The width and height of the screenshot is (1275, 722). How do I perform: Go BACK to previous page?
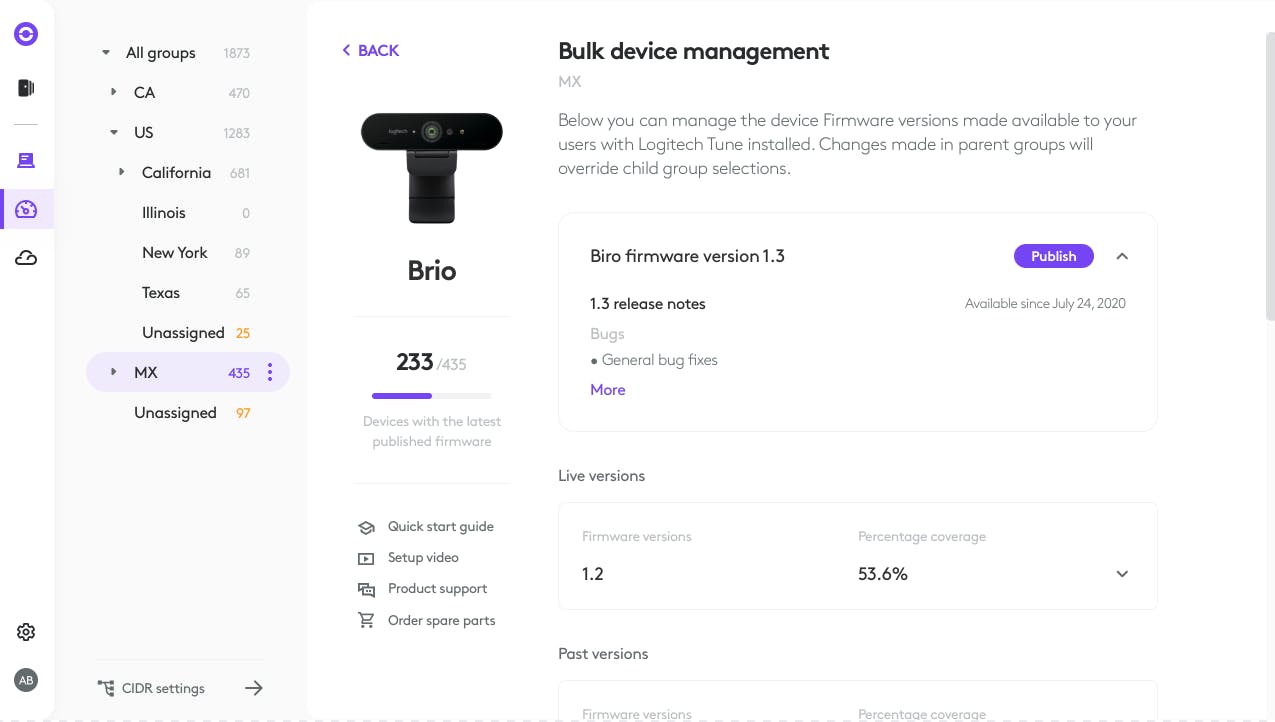coord(370,50)
